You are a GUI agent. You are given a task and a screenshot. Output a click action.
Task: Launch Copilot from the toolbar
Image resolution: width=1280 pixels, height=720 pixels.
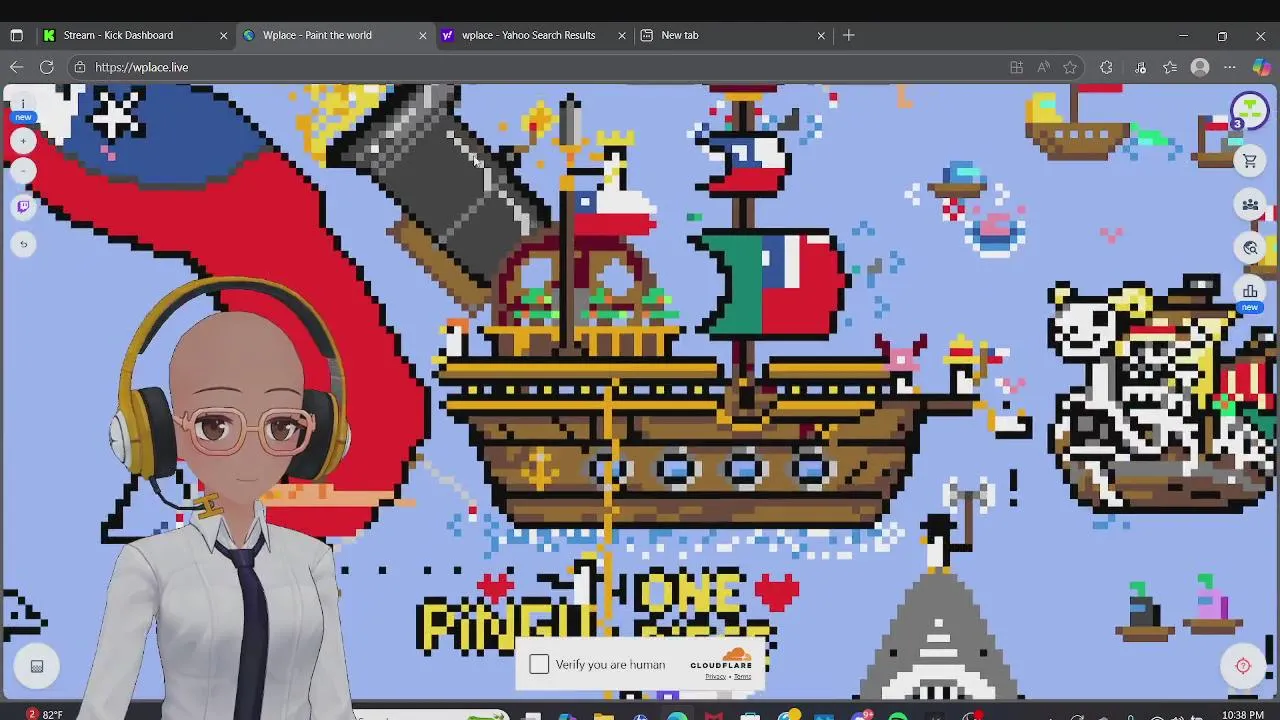click(x=1262, y=67)
